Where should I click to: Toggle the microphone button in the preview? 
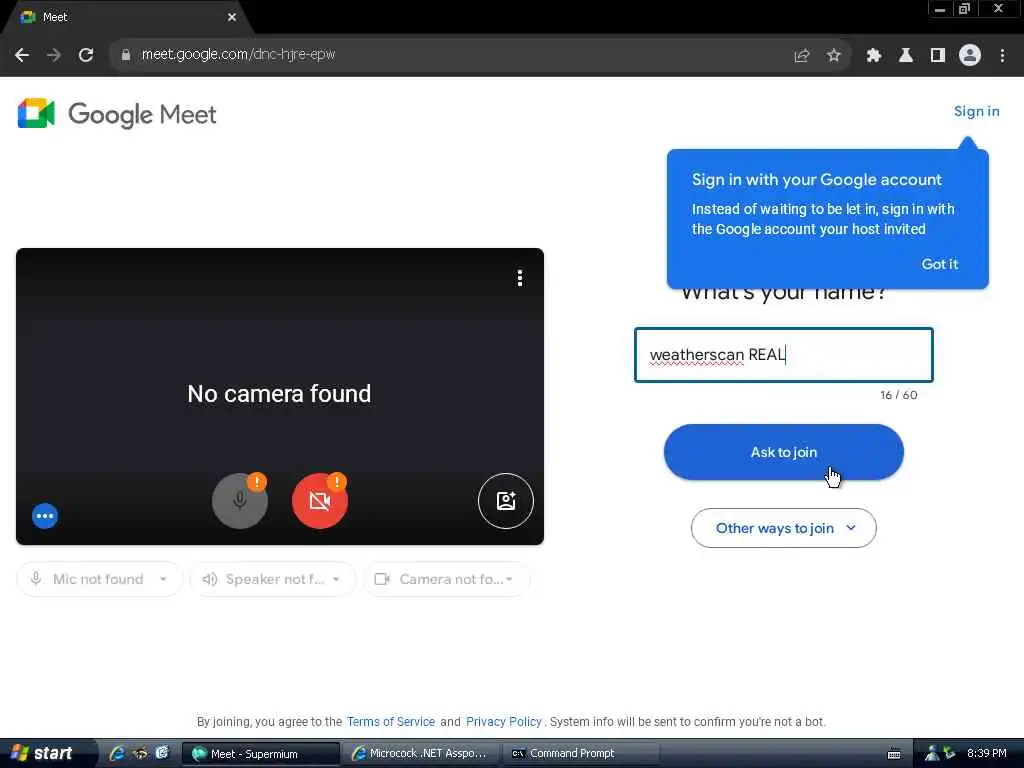[x=240, y=501]
